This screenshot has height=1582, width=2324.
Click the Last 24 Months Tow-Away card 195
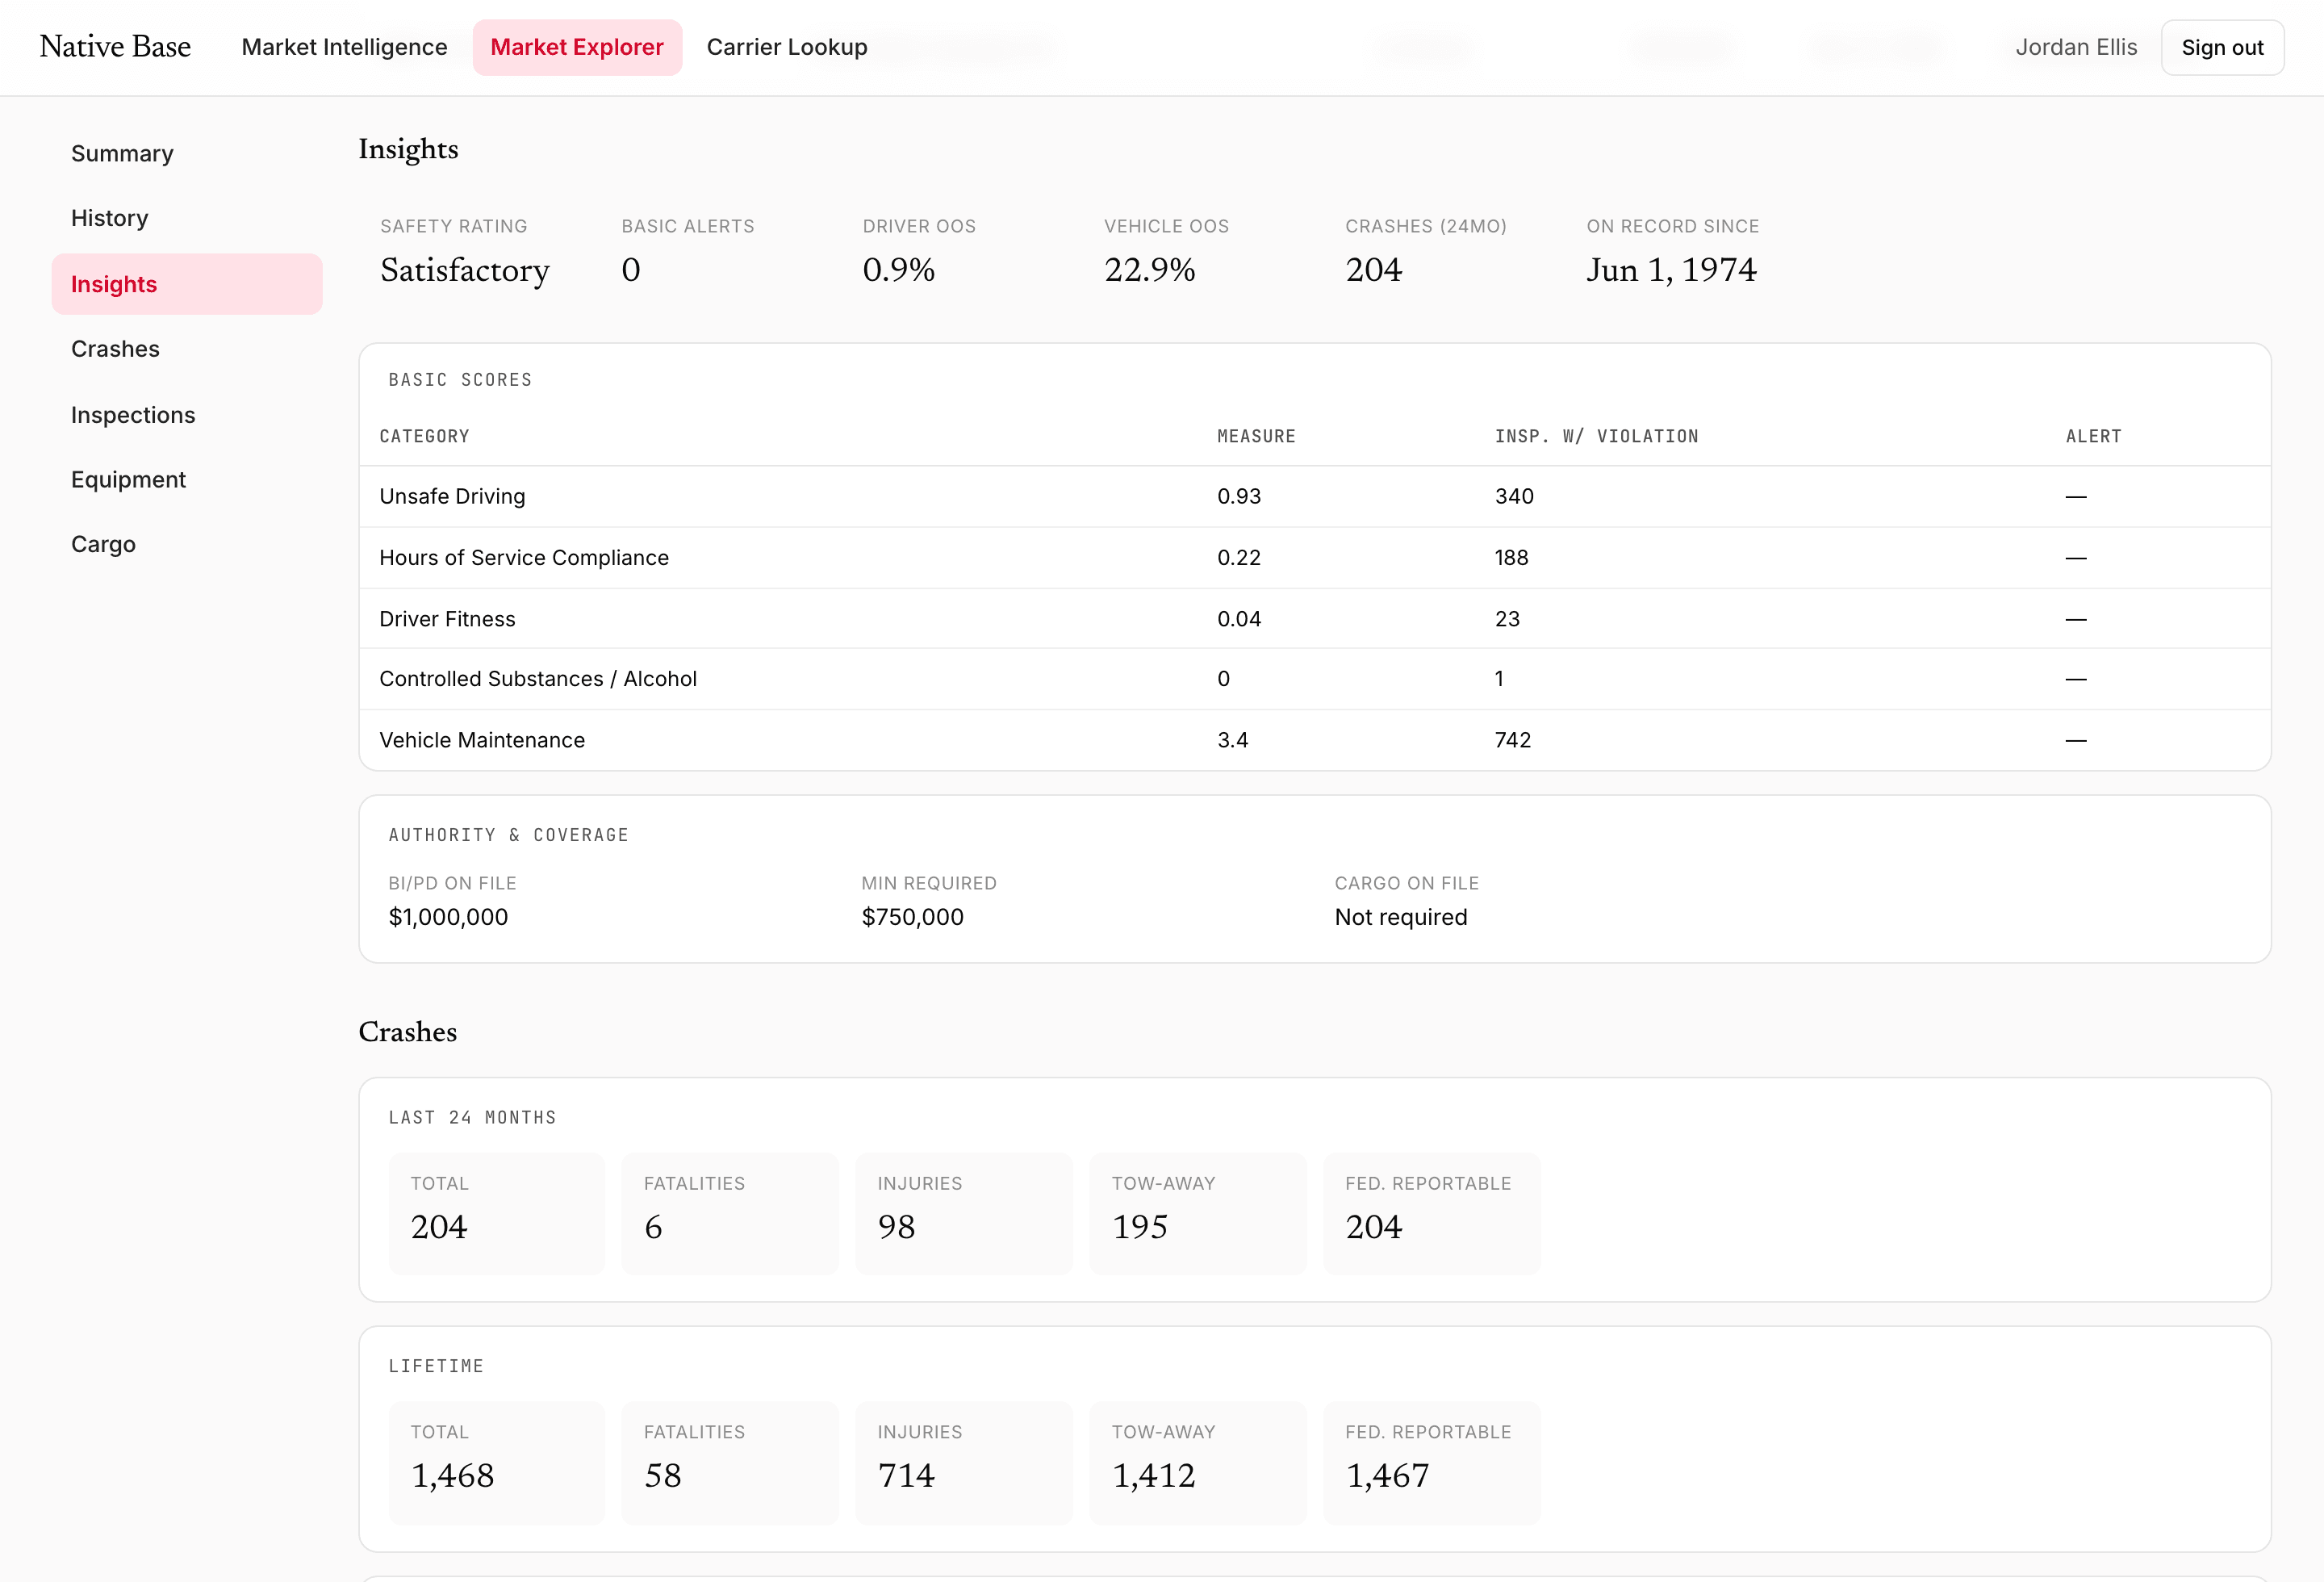click(1198, 1213)
